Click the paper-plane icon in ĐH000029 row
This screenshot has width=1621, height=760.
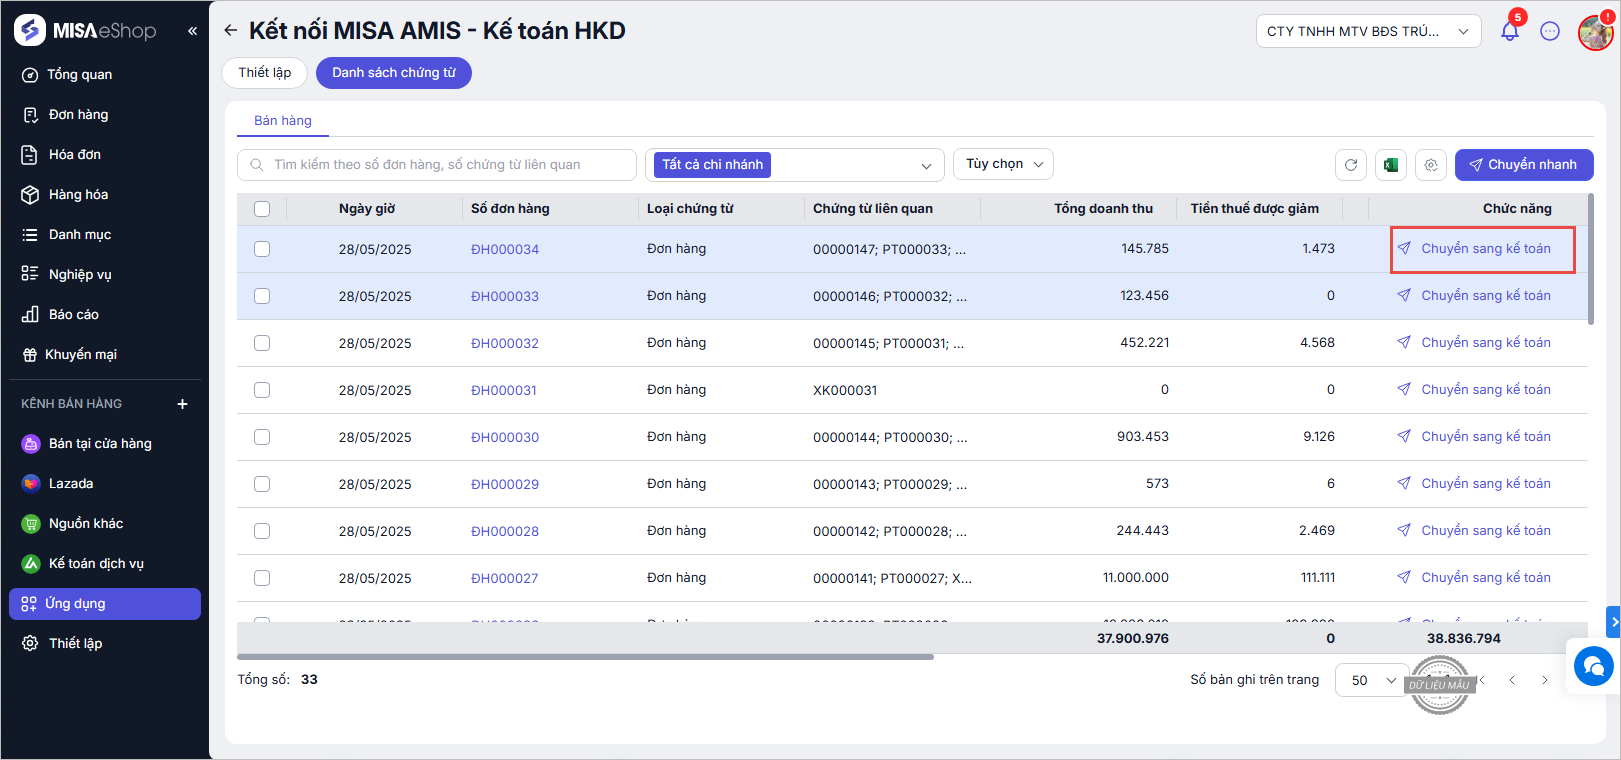[x=1404, y=483]
